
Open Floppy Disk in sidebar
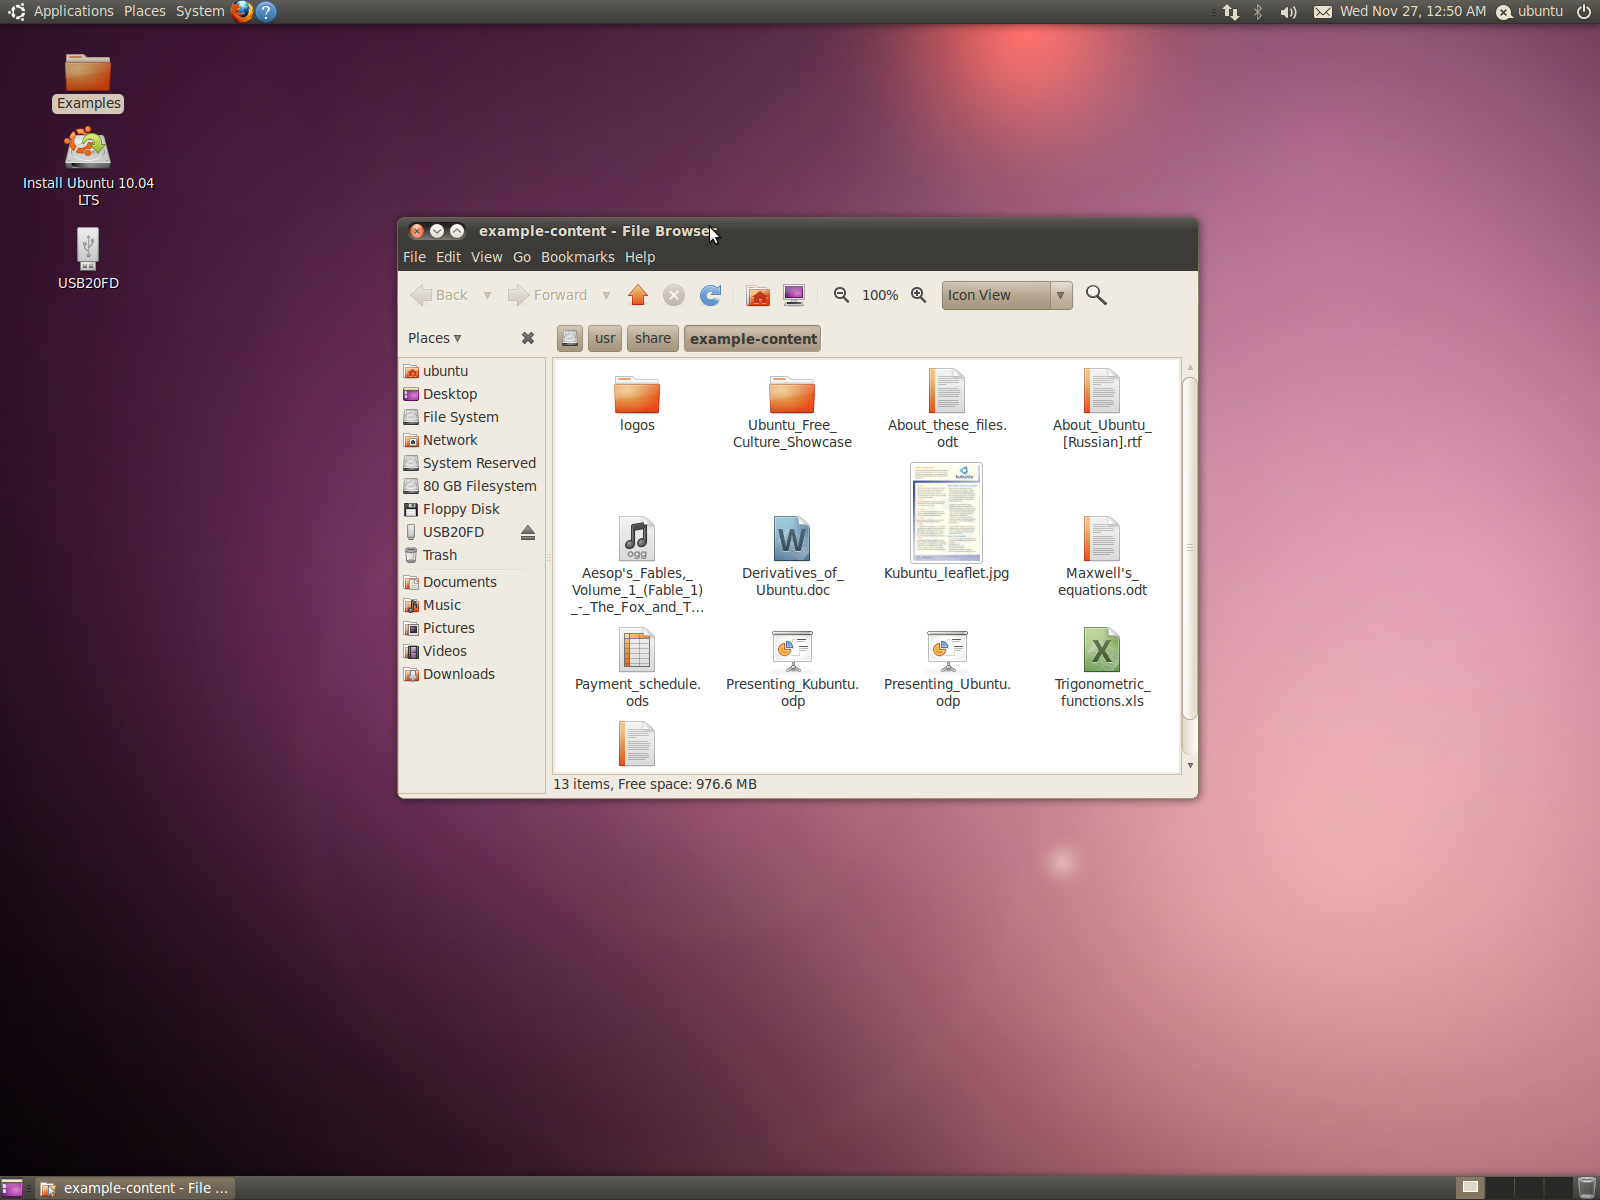click(x=472, y=509)
